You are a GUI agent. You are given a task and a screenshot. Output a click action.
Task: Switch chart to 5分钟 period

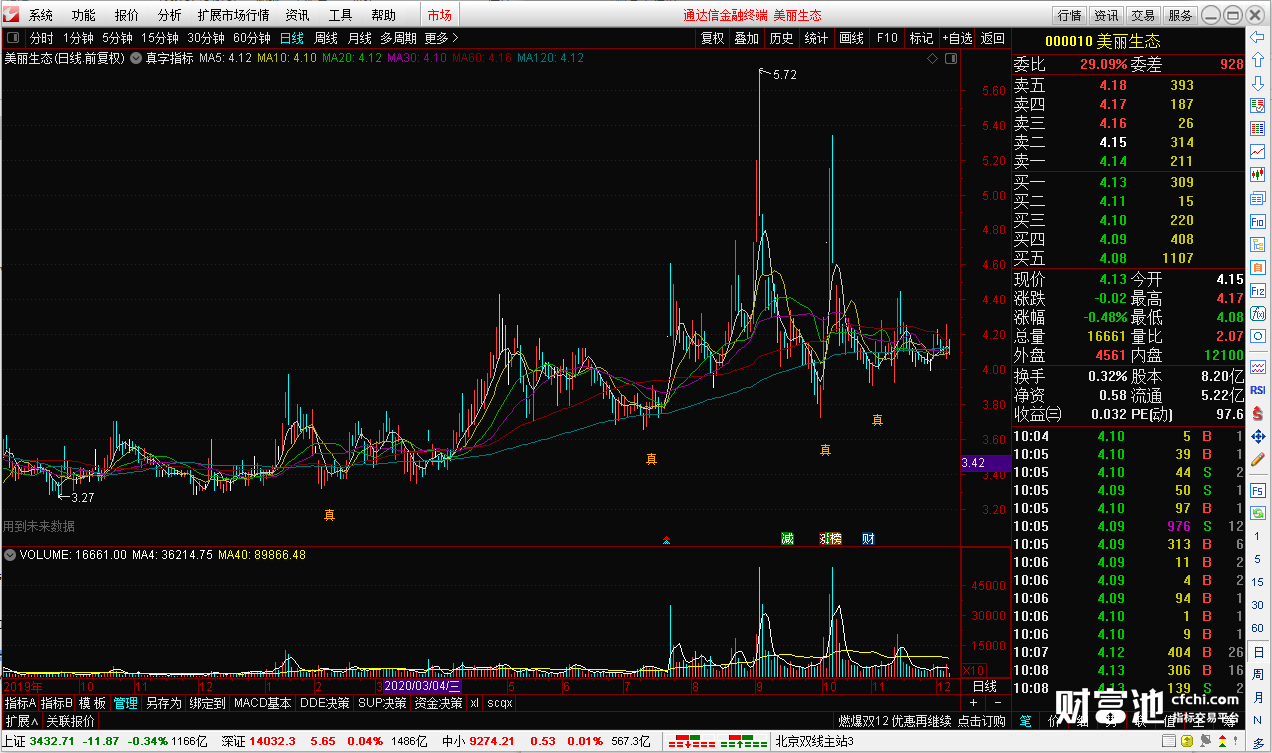pyautogui.click(x=117, y=38)
